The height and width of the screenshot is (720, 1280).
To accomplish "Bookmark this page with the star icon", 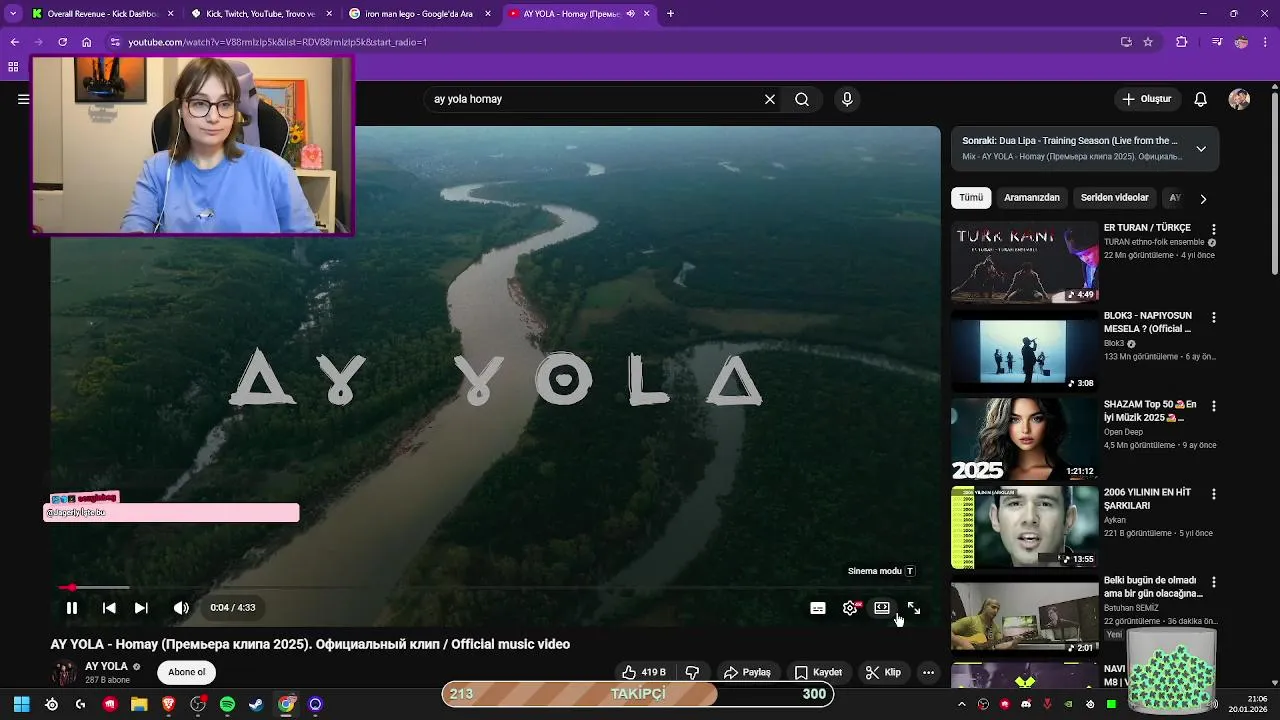I will 1148,42.
